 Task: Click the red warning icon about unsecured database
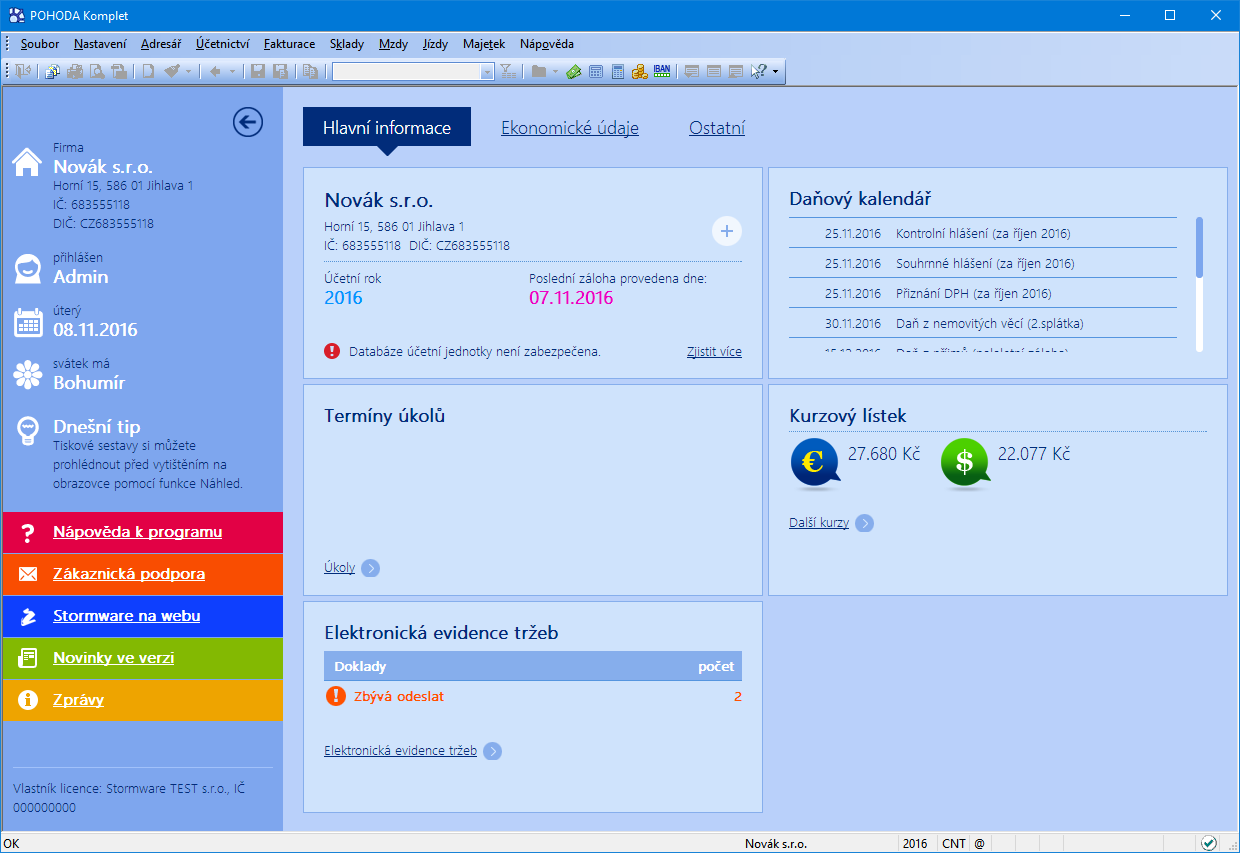point(332,351)
